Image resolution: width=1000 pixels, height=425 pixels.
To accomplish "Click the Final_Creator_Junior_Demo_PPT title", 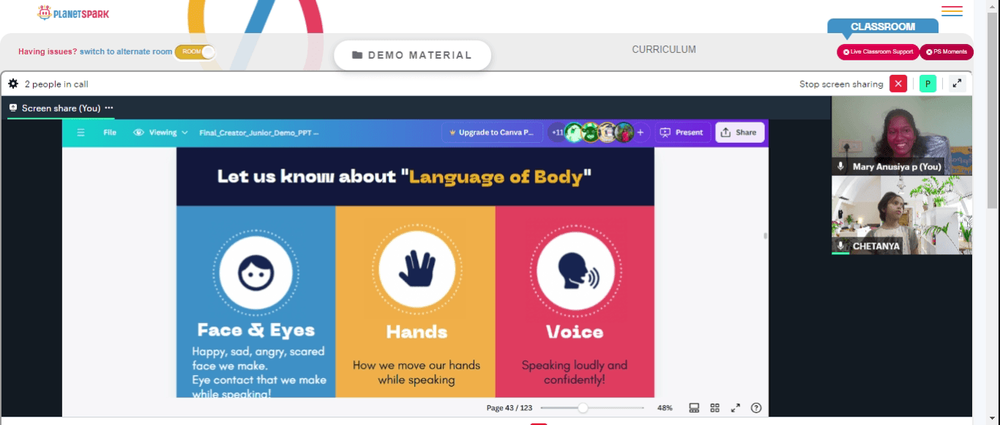I will click(x=258, y=133).
